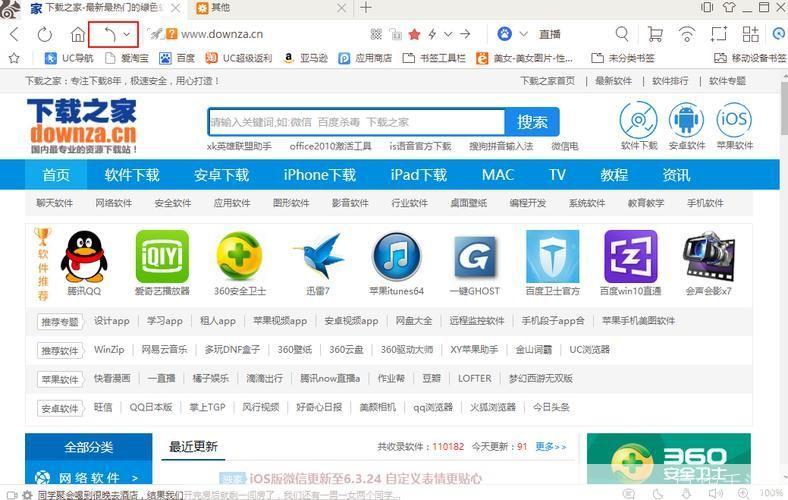Open the extensions grid toolbar icon
Viewport: 788px width, 500px height.
tap(750, 34)
